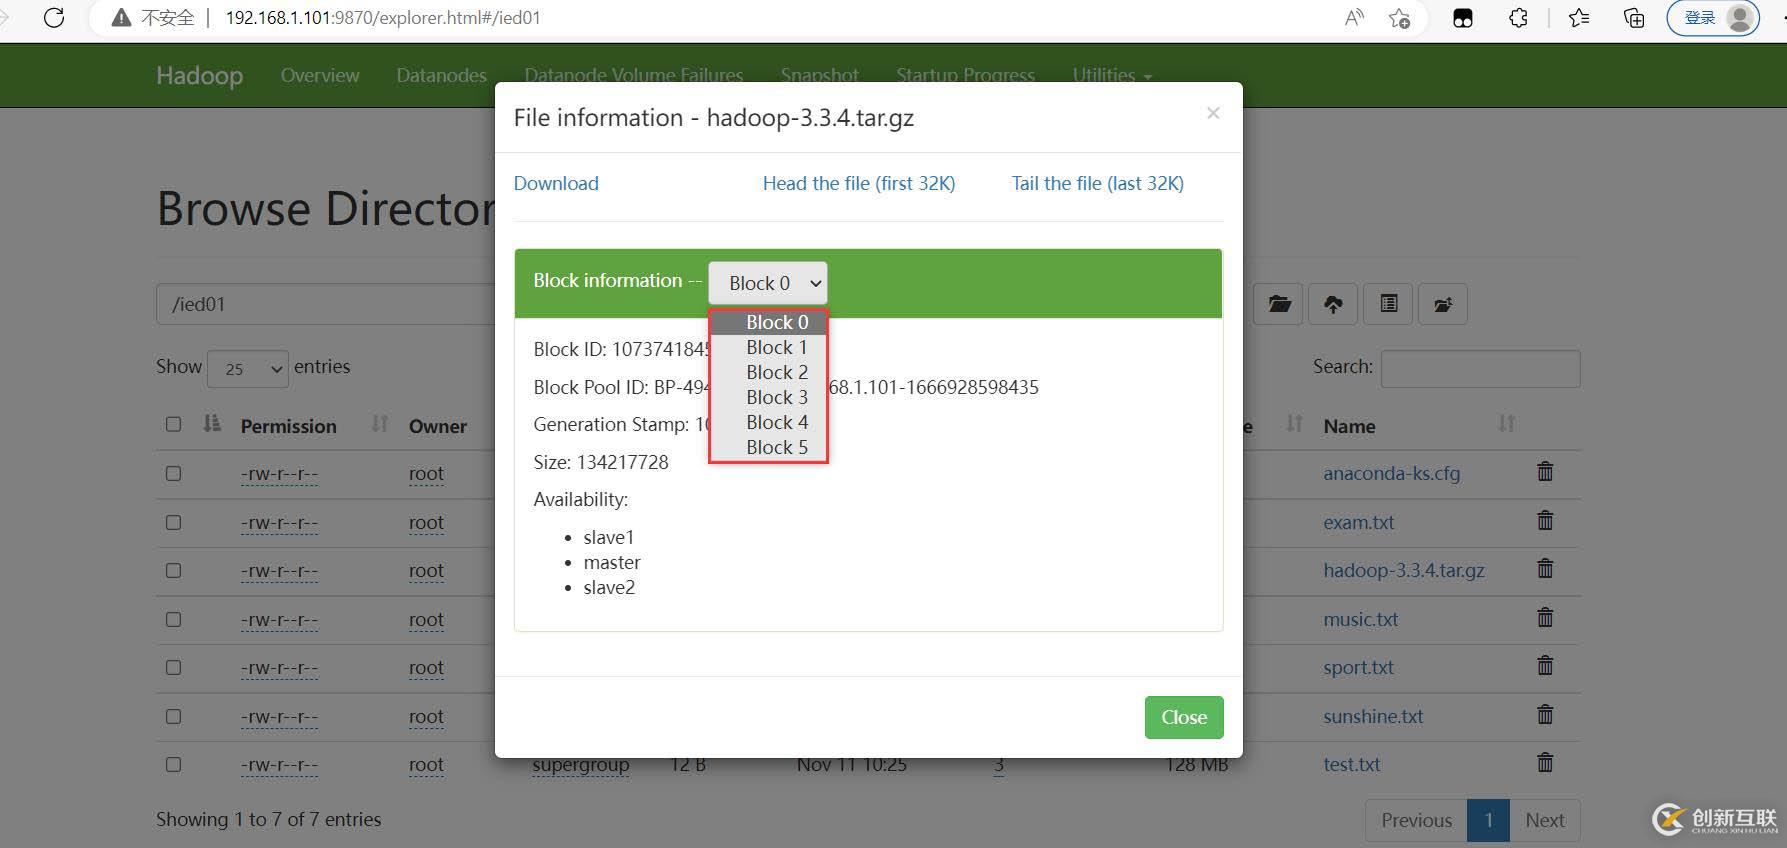
Task: Click the sort icon beside select-all checkbox
Action: tap(211, 424)
